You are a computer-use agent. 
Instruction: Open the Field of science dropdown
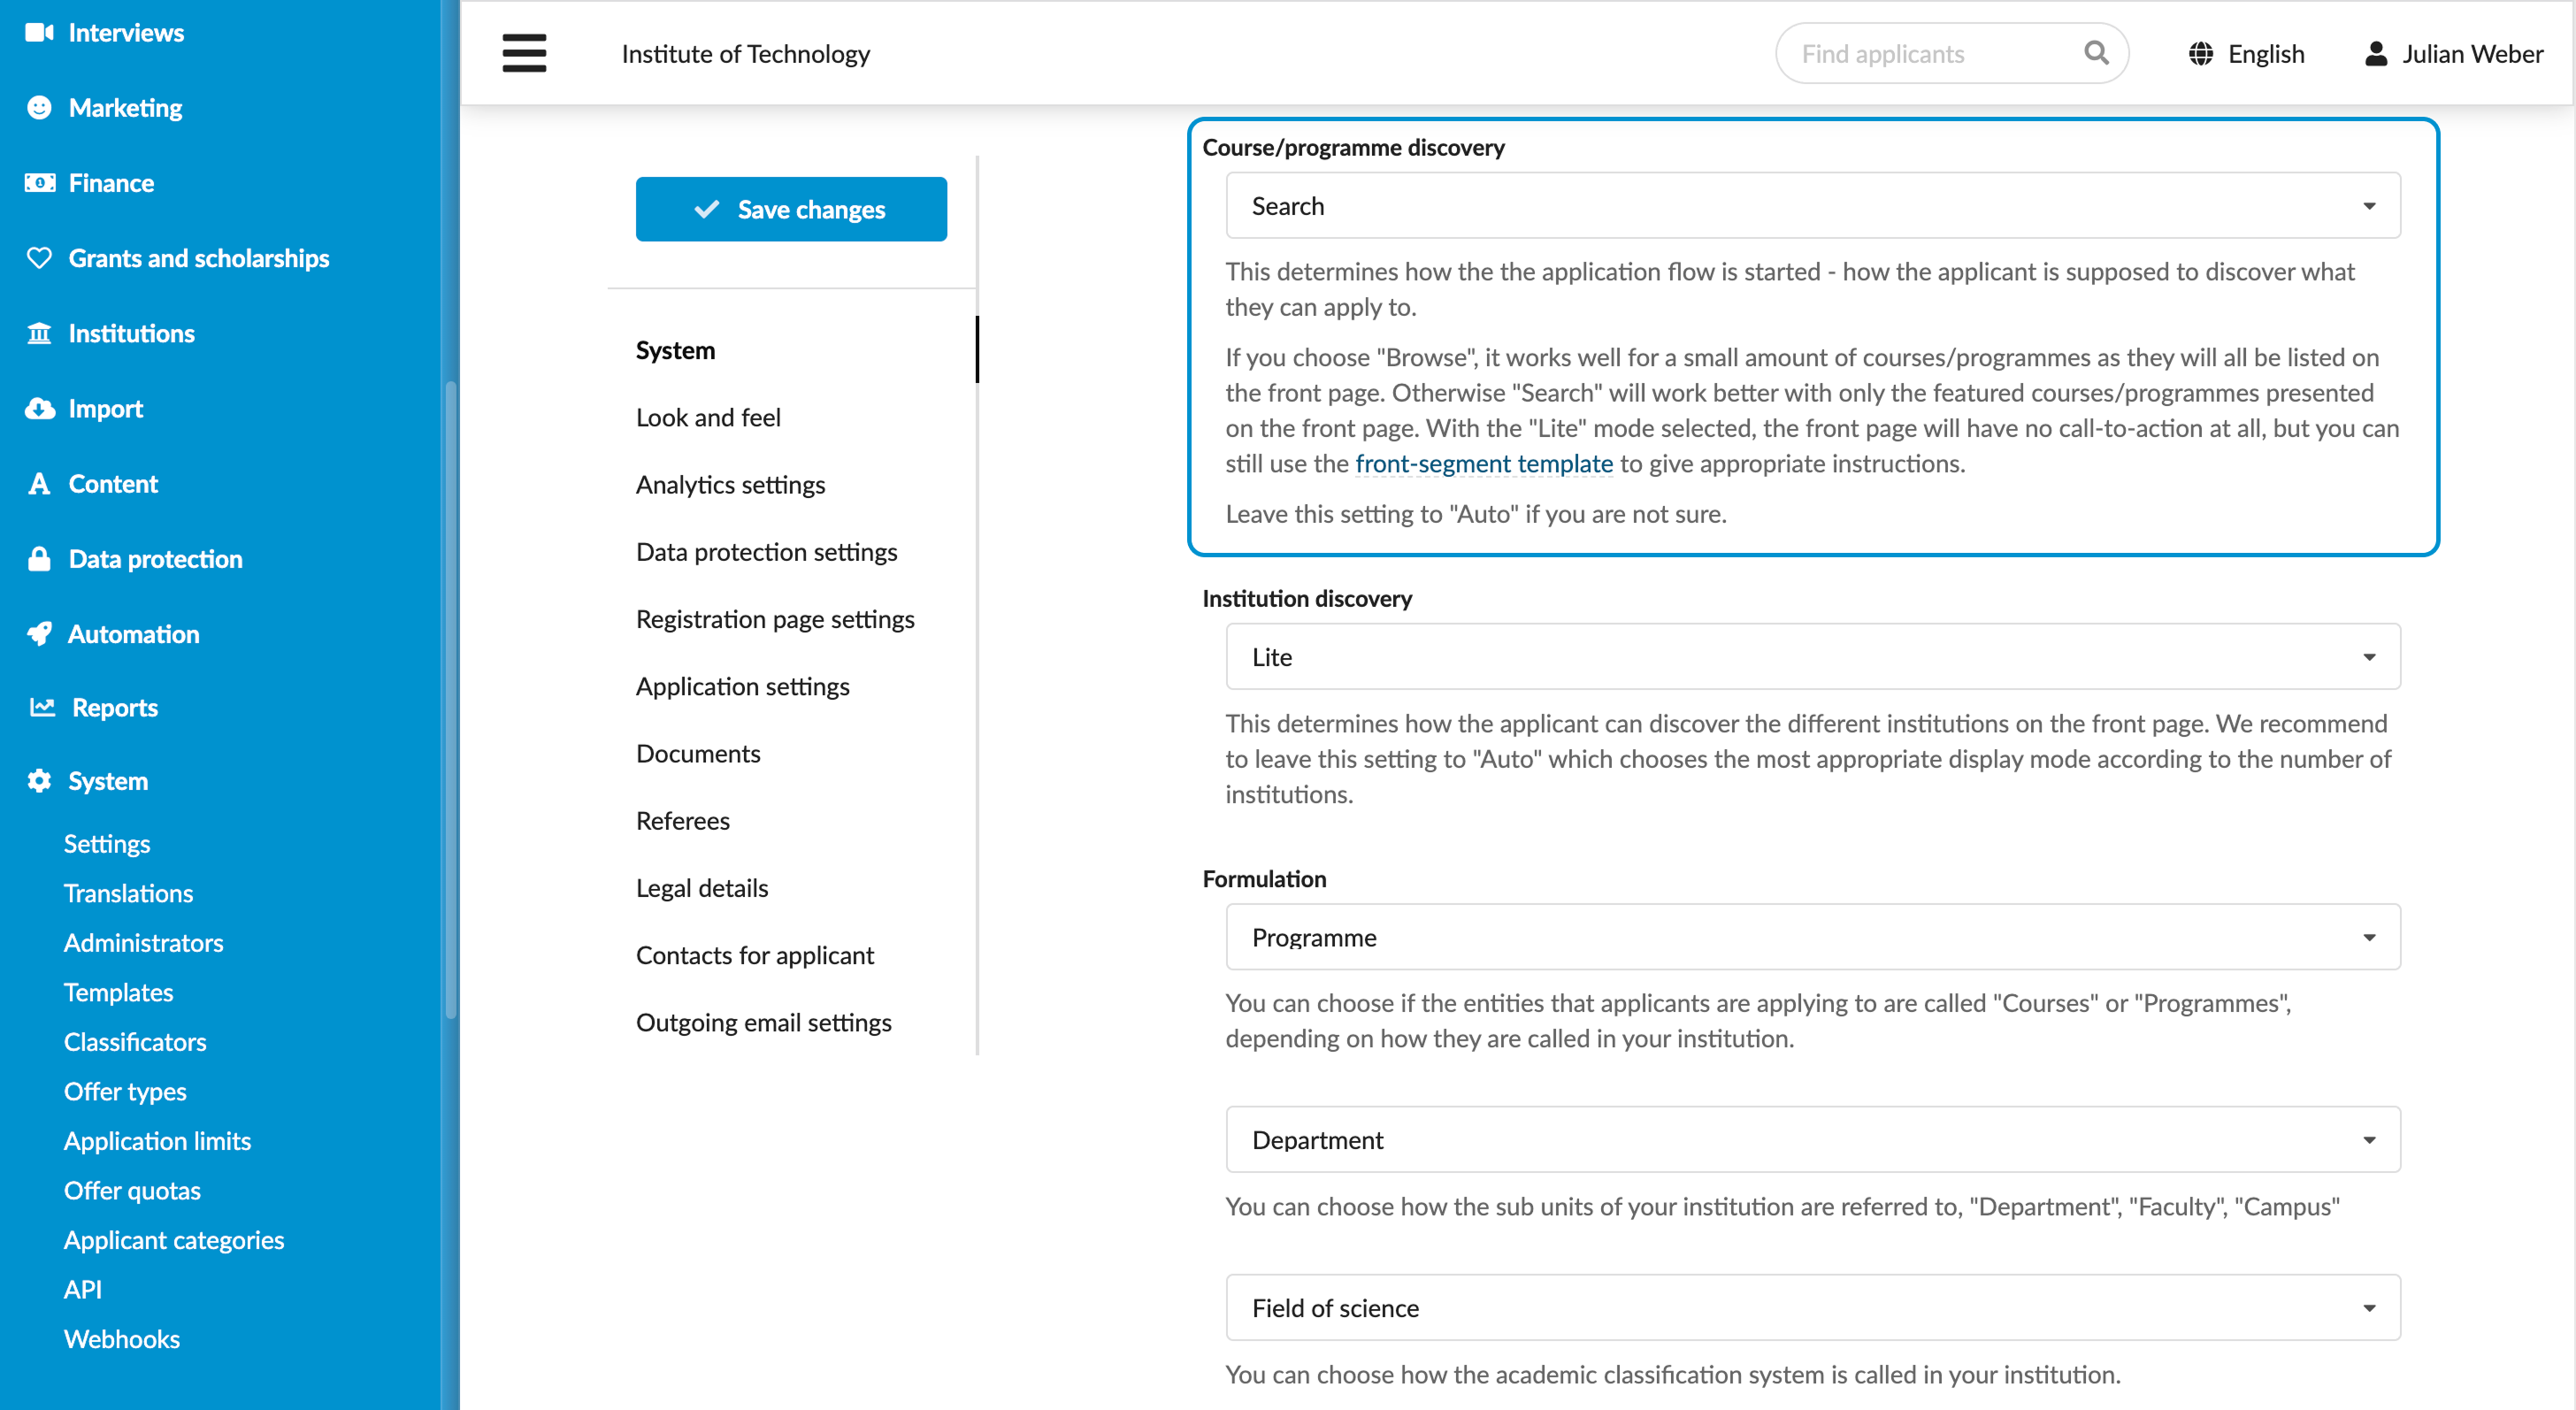click(x=1812, y=1307)
